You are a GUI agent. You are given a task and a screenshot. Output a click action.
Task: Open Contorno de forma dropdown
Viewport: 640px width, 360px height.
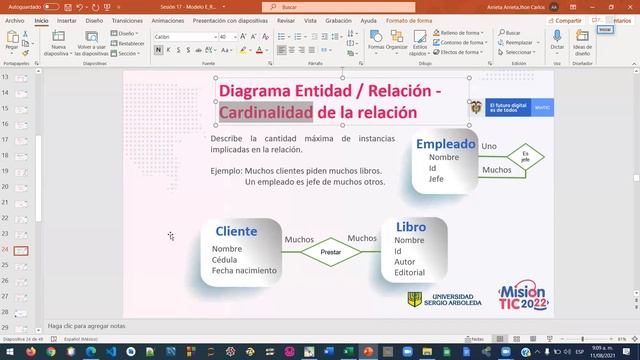coord(460,42)
